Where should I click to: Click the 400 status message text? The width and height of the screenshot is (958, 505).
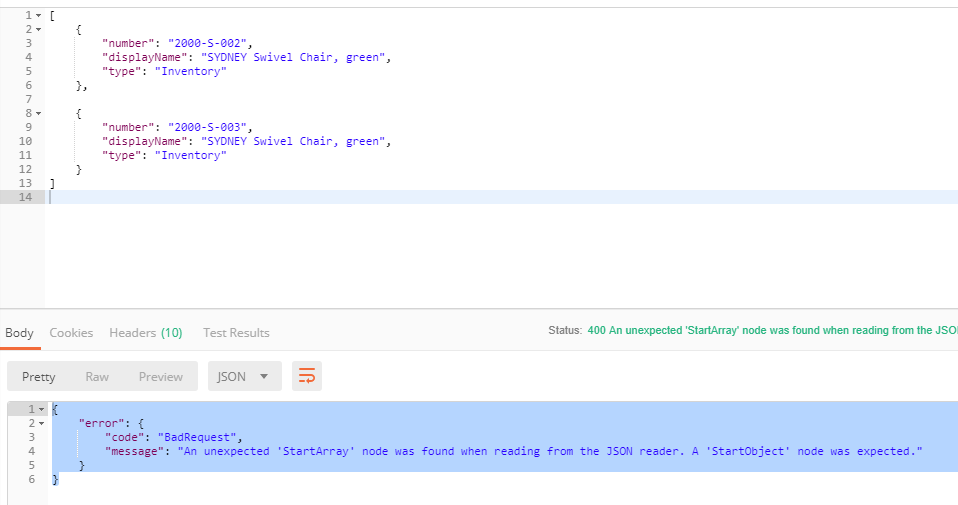[772, 330]
